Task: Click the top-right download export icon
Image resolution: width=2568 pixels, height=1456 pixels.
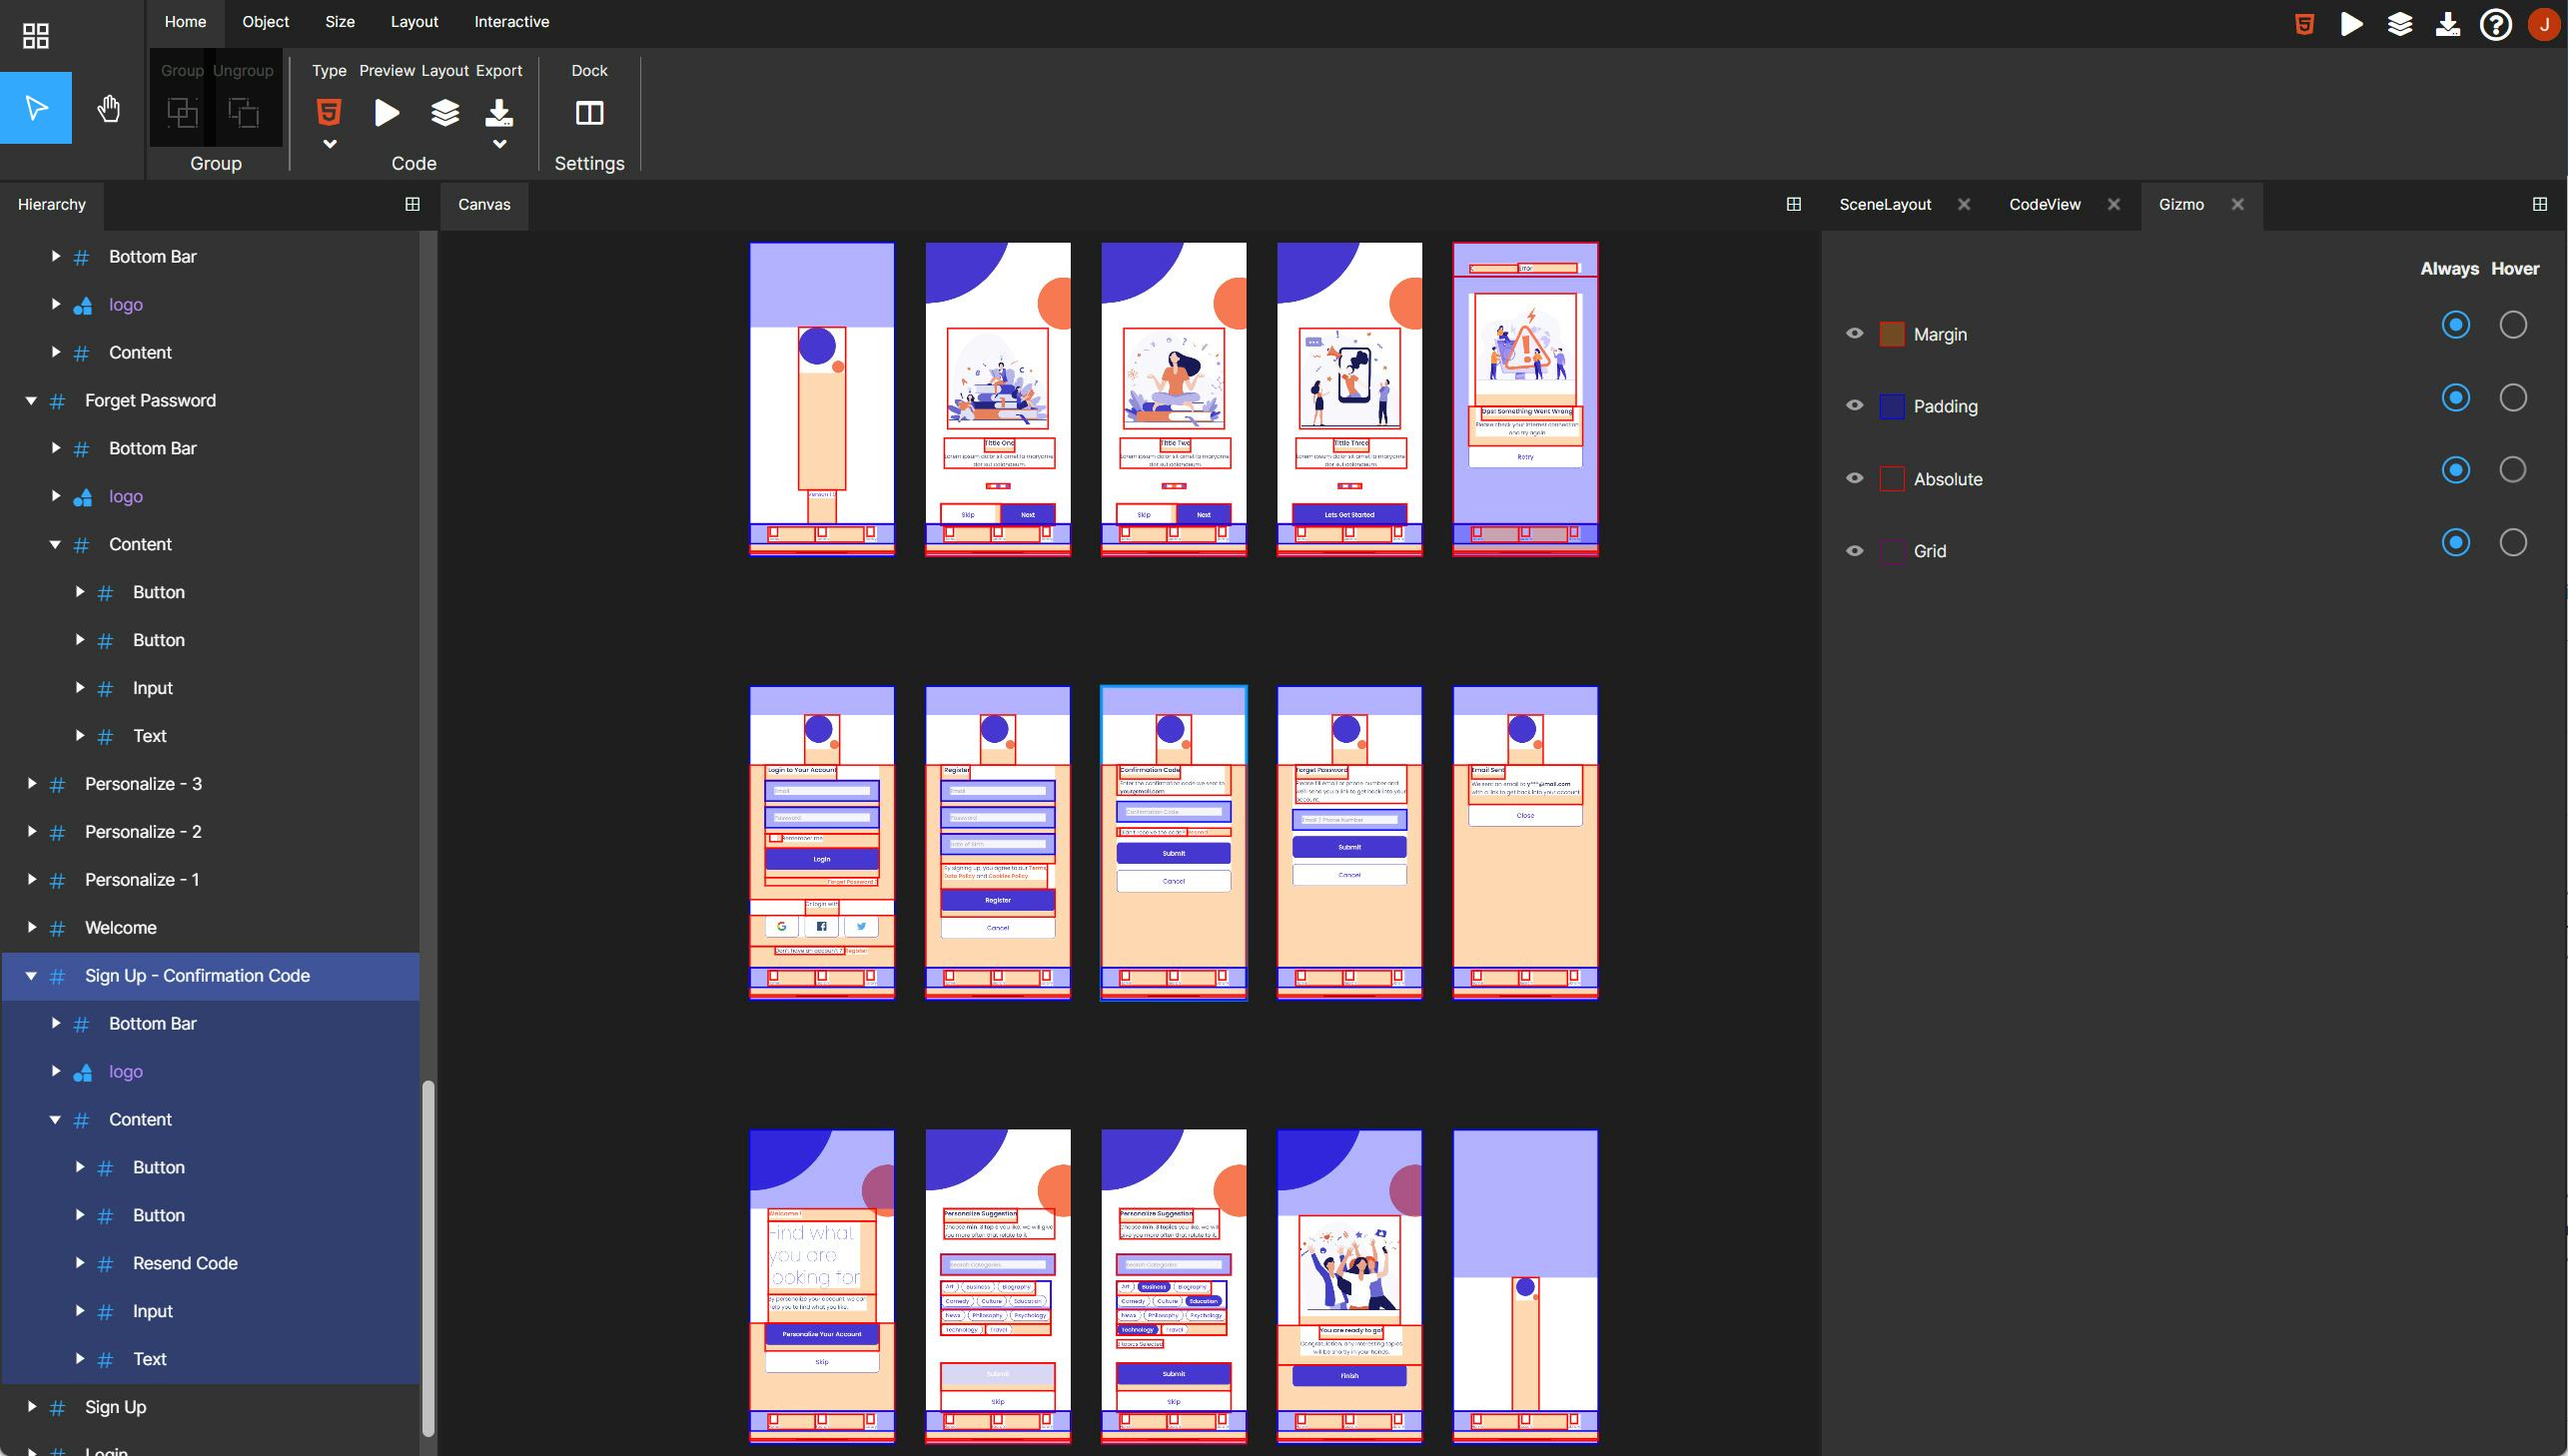Action: (2447, 24)
